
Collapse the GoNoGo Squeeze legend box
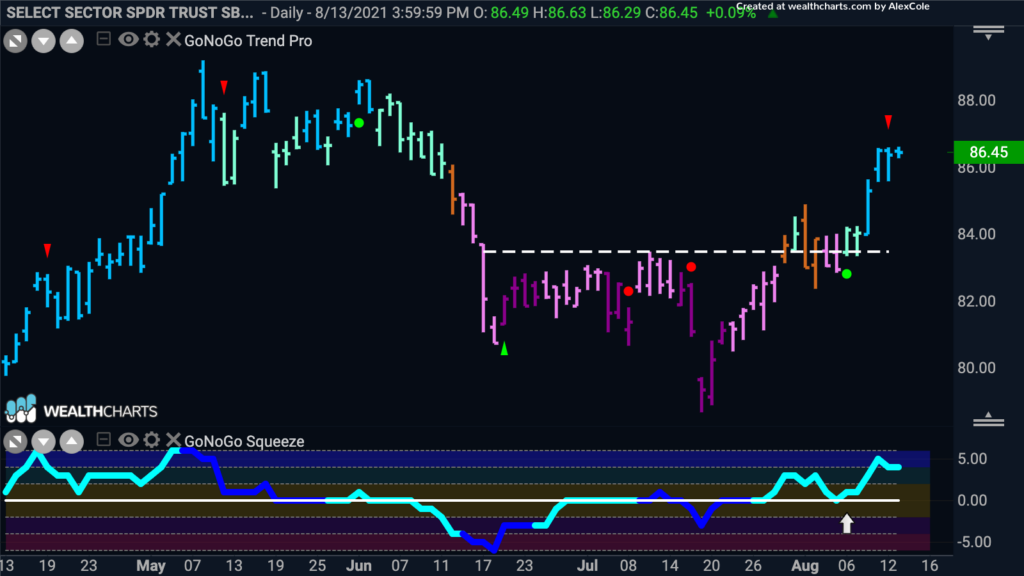[103, 440]
